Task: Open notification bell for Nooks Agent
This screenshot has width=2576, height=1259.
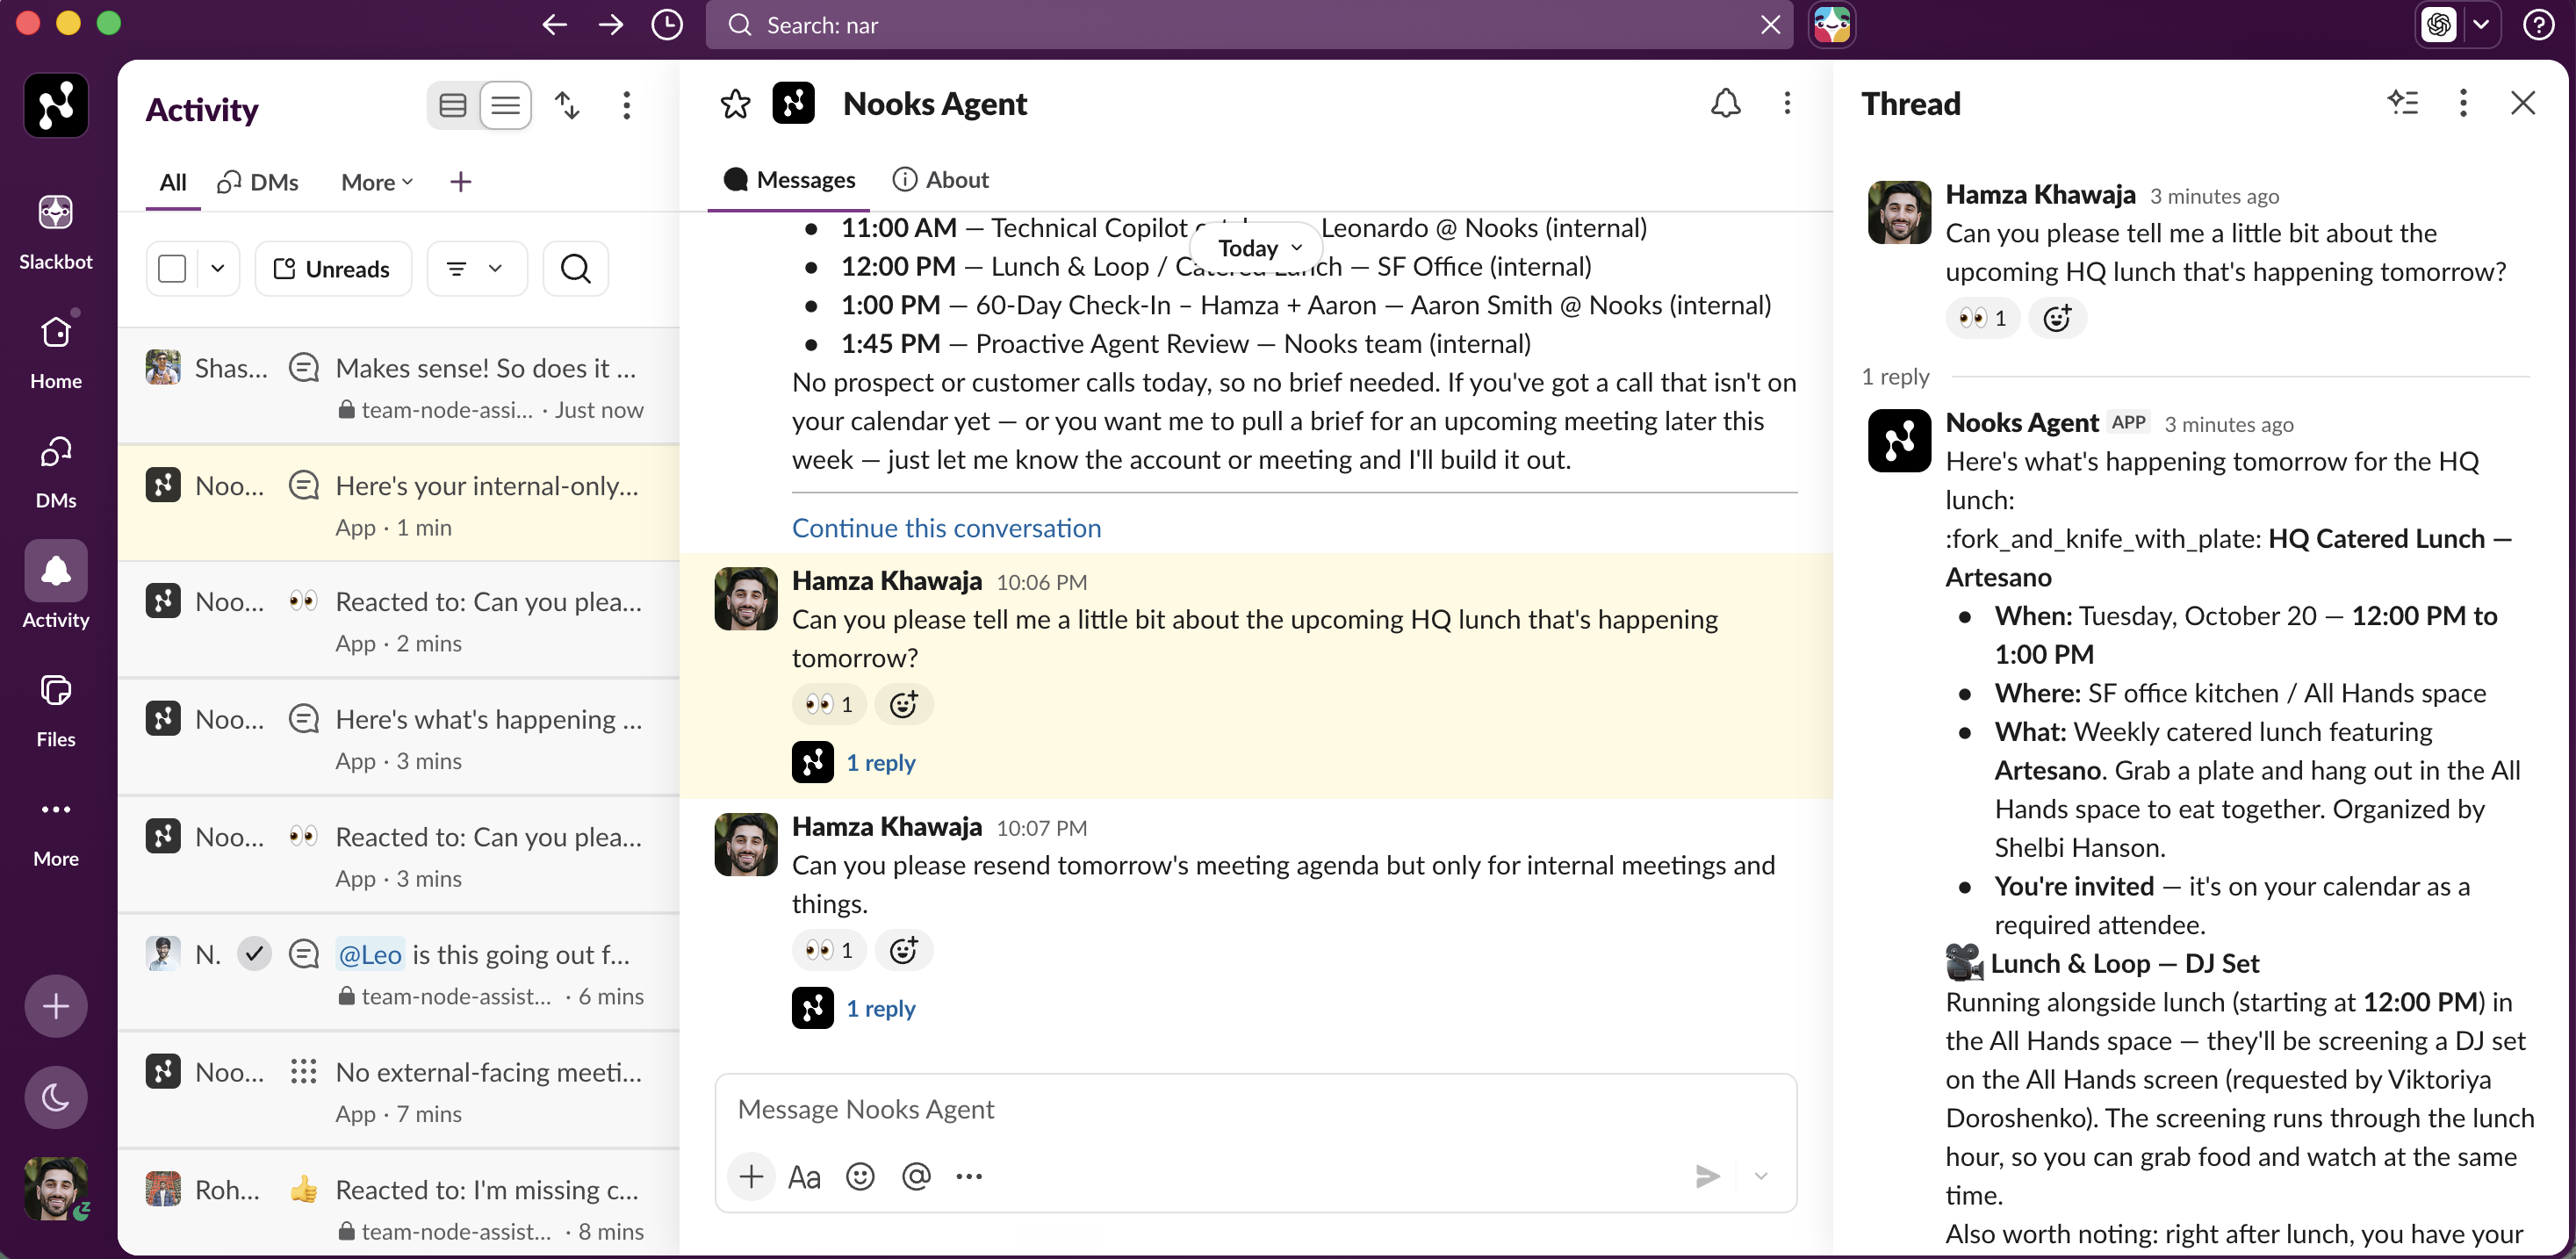Action: [1725, 104]
